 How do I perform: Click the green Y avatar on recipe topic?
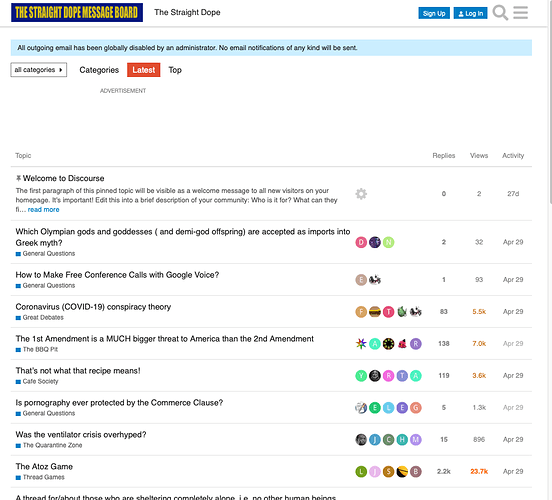[361, 376]
